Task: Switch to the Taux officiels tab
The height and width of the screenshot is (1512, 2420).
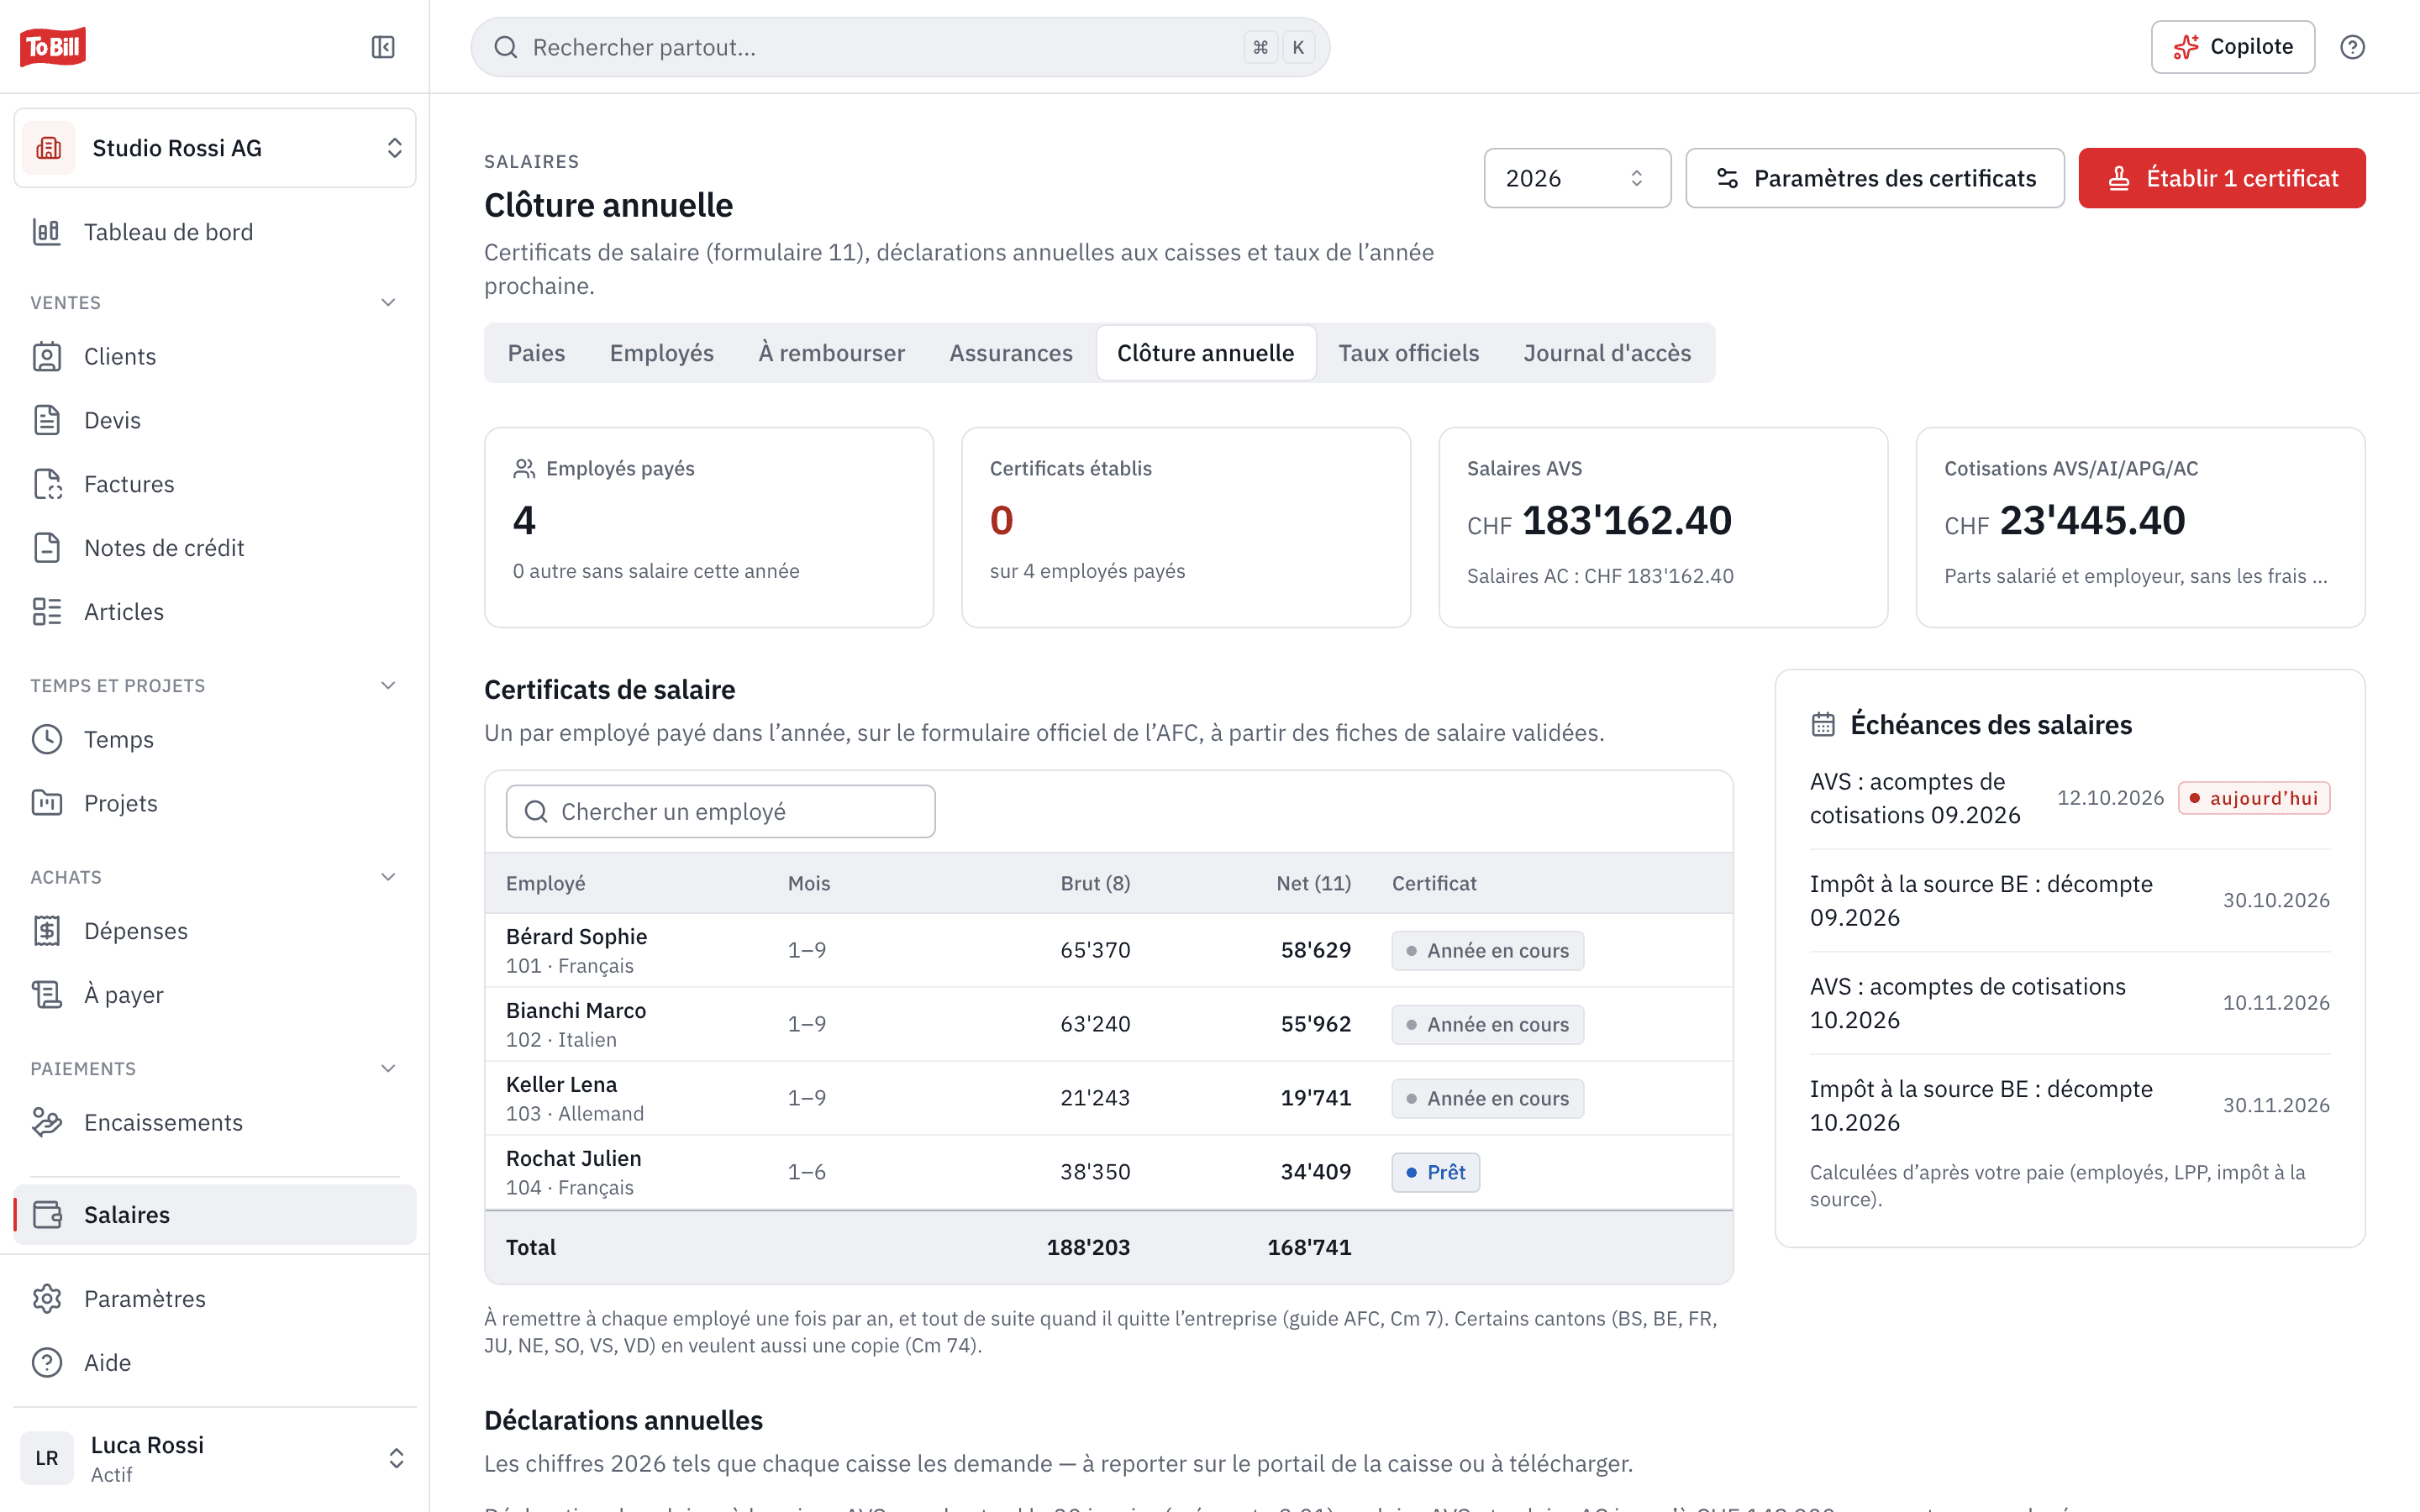Action: (x=1409, y=353)
